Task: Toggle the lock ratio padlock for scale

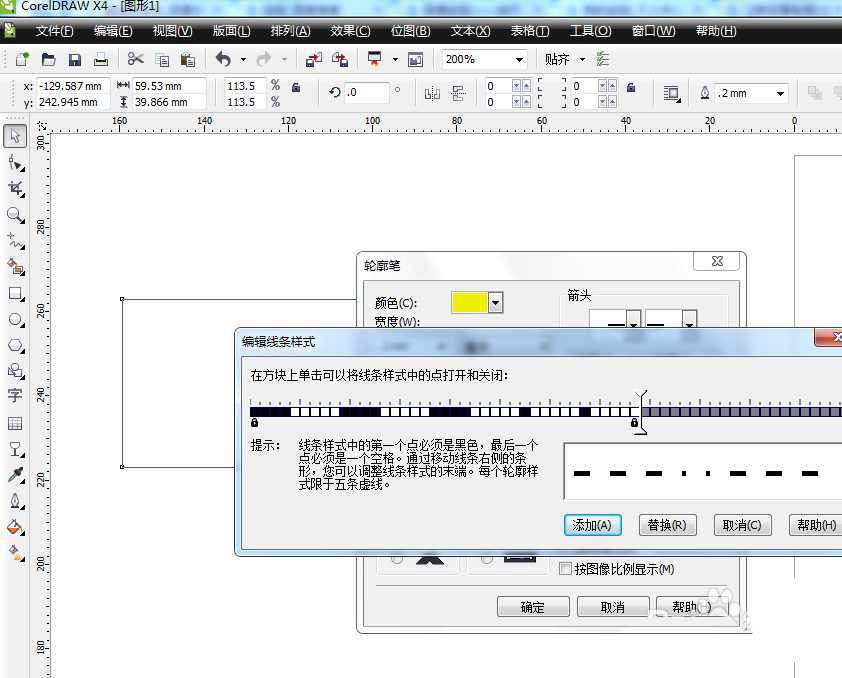Action: click(x=296, y=87)
